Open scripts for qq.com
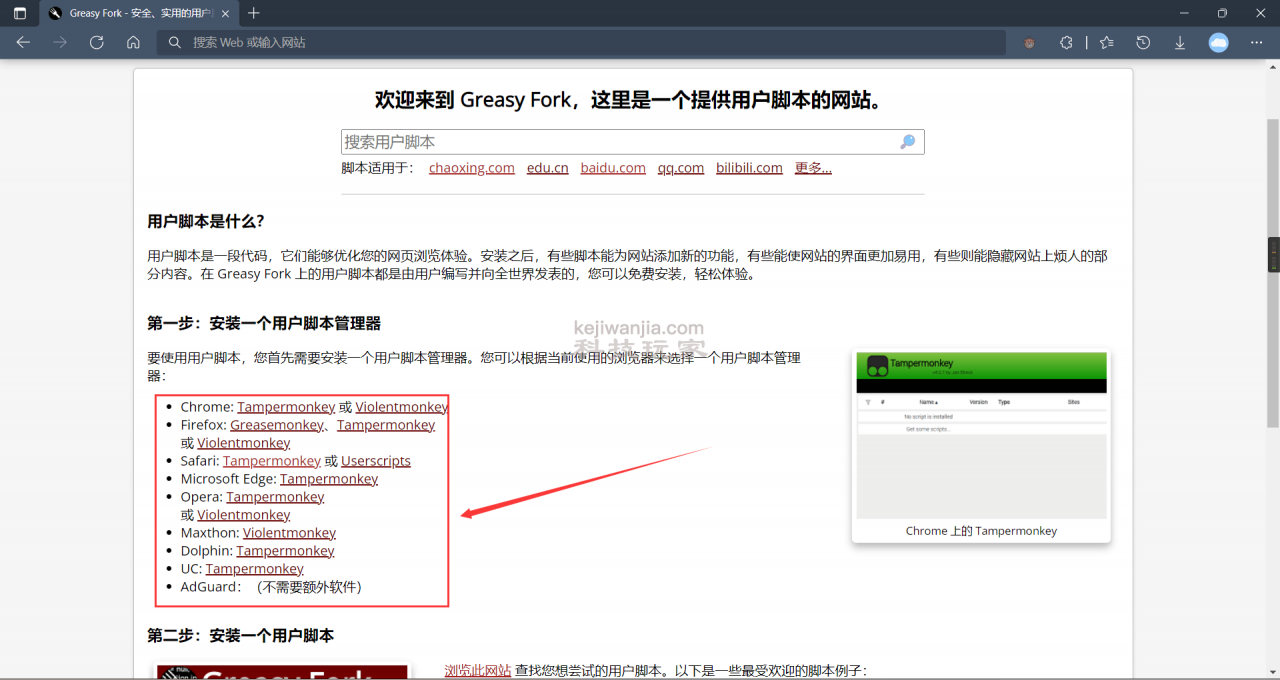 point(681,167)
